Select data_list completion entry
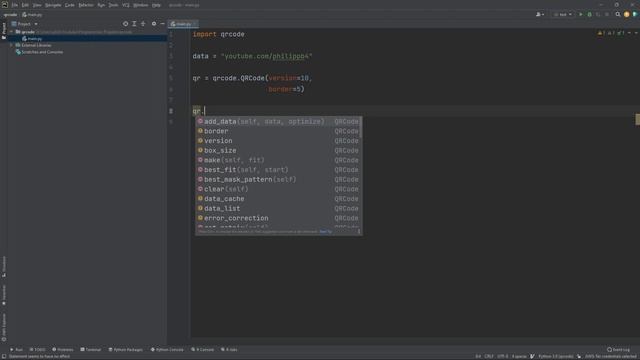This screenshot has width=640, height=360. 278,209
